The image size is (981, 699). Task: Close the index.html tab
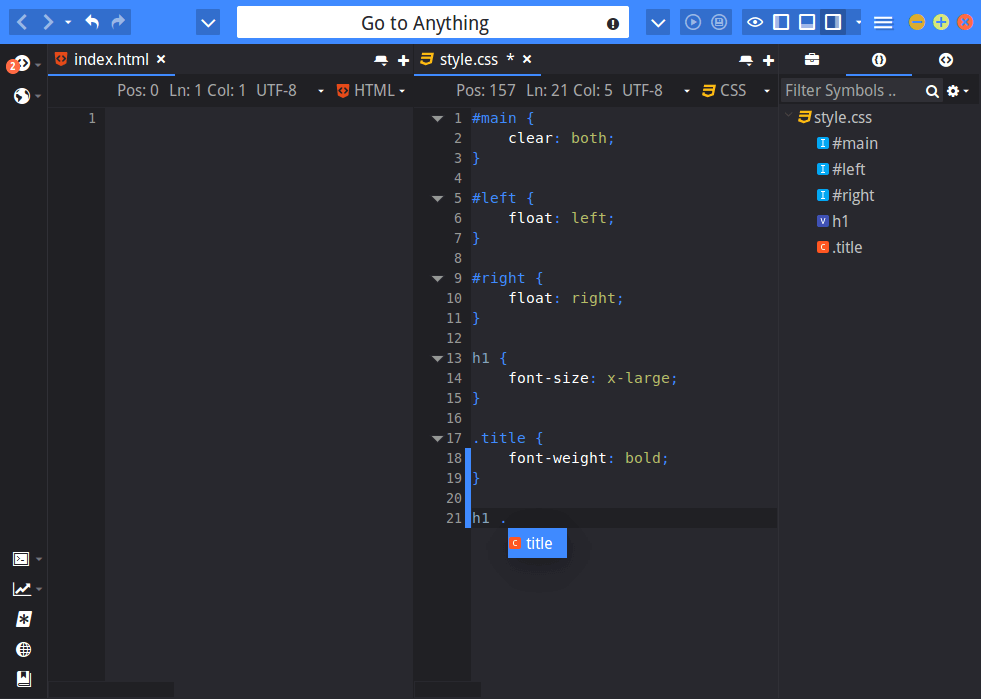coord(161,59)
